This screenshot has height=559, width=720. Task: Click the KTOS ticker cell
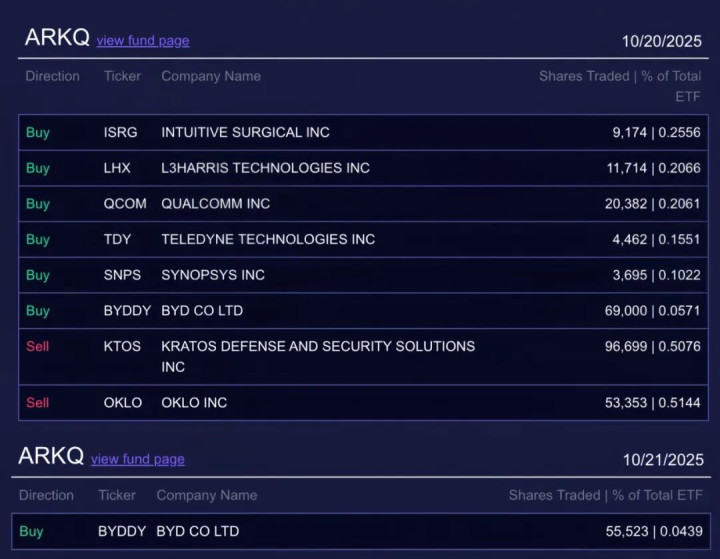(124, 346)
